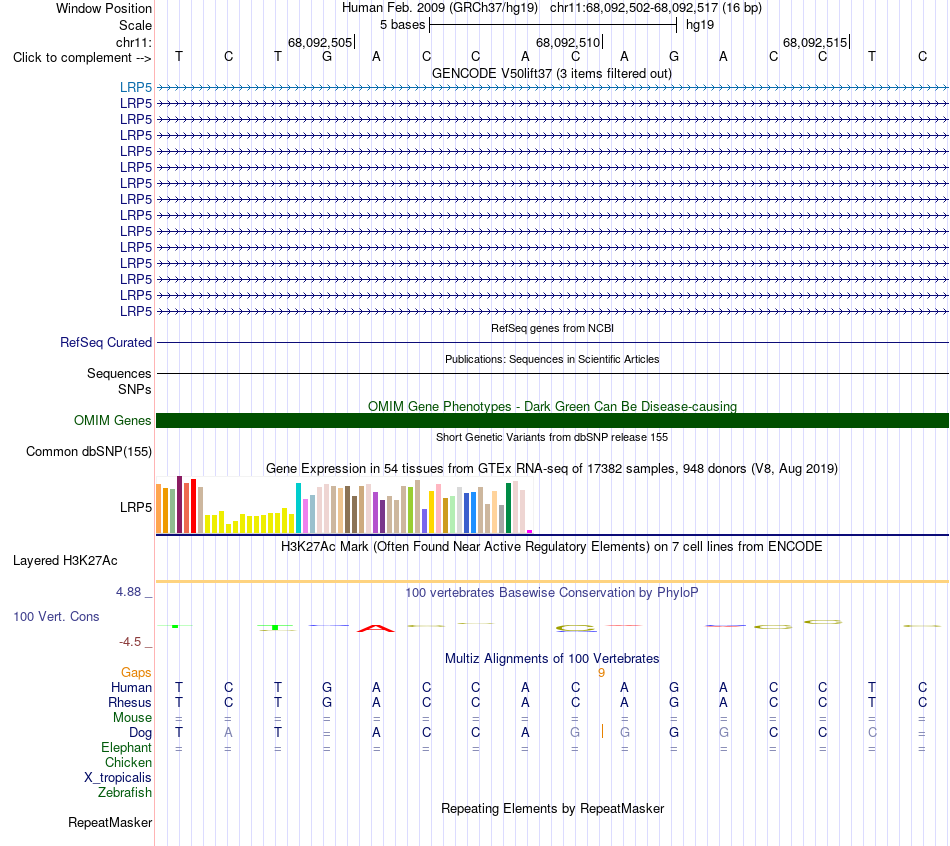Select the Window Position label
The image size is (950, 846).
click(104, 8)
